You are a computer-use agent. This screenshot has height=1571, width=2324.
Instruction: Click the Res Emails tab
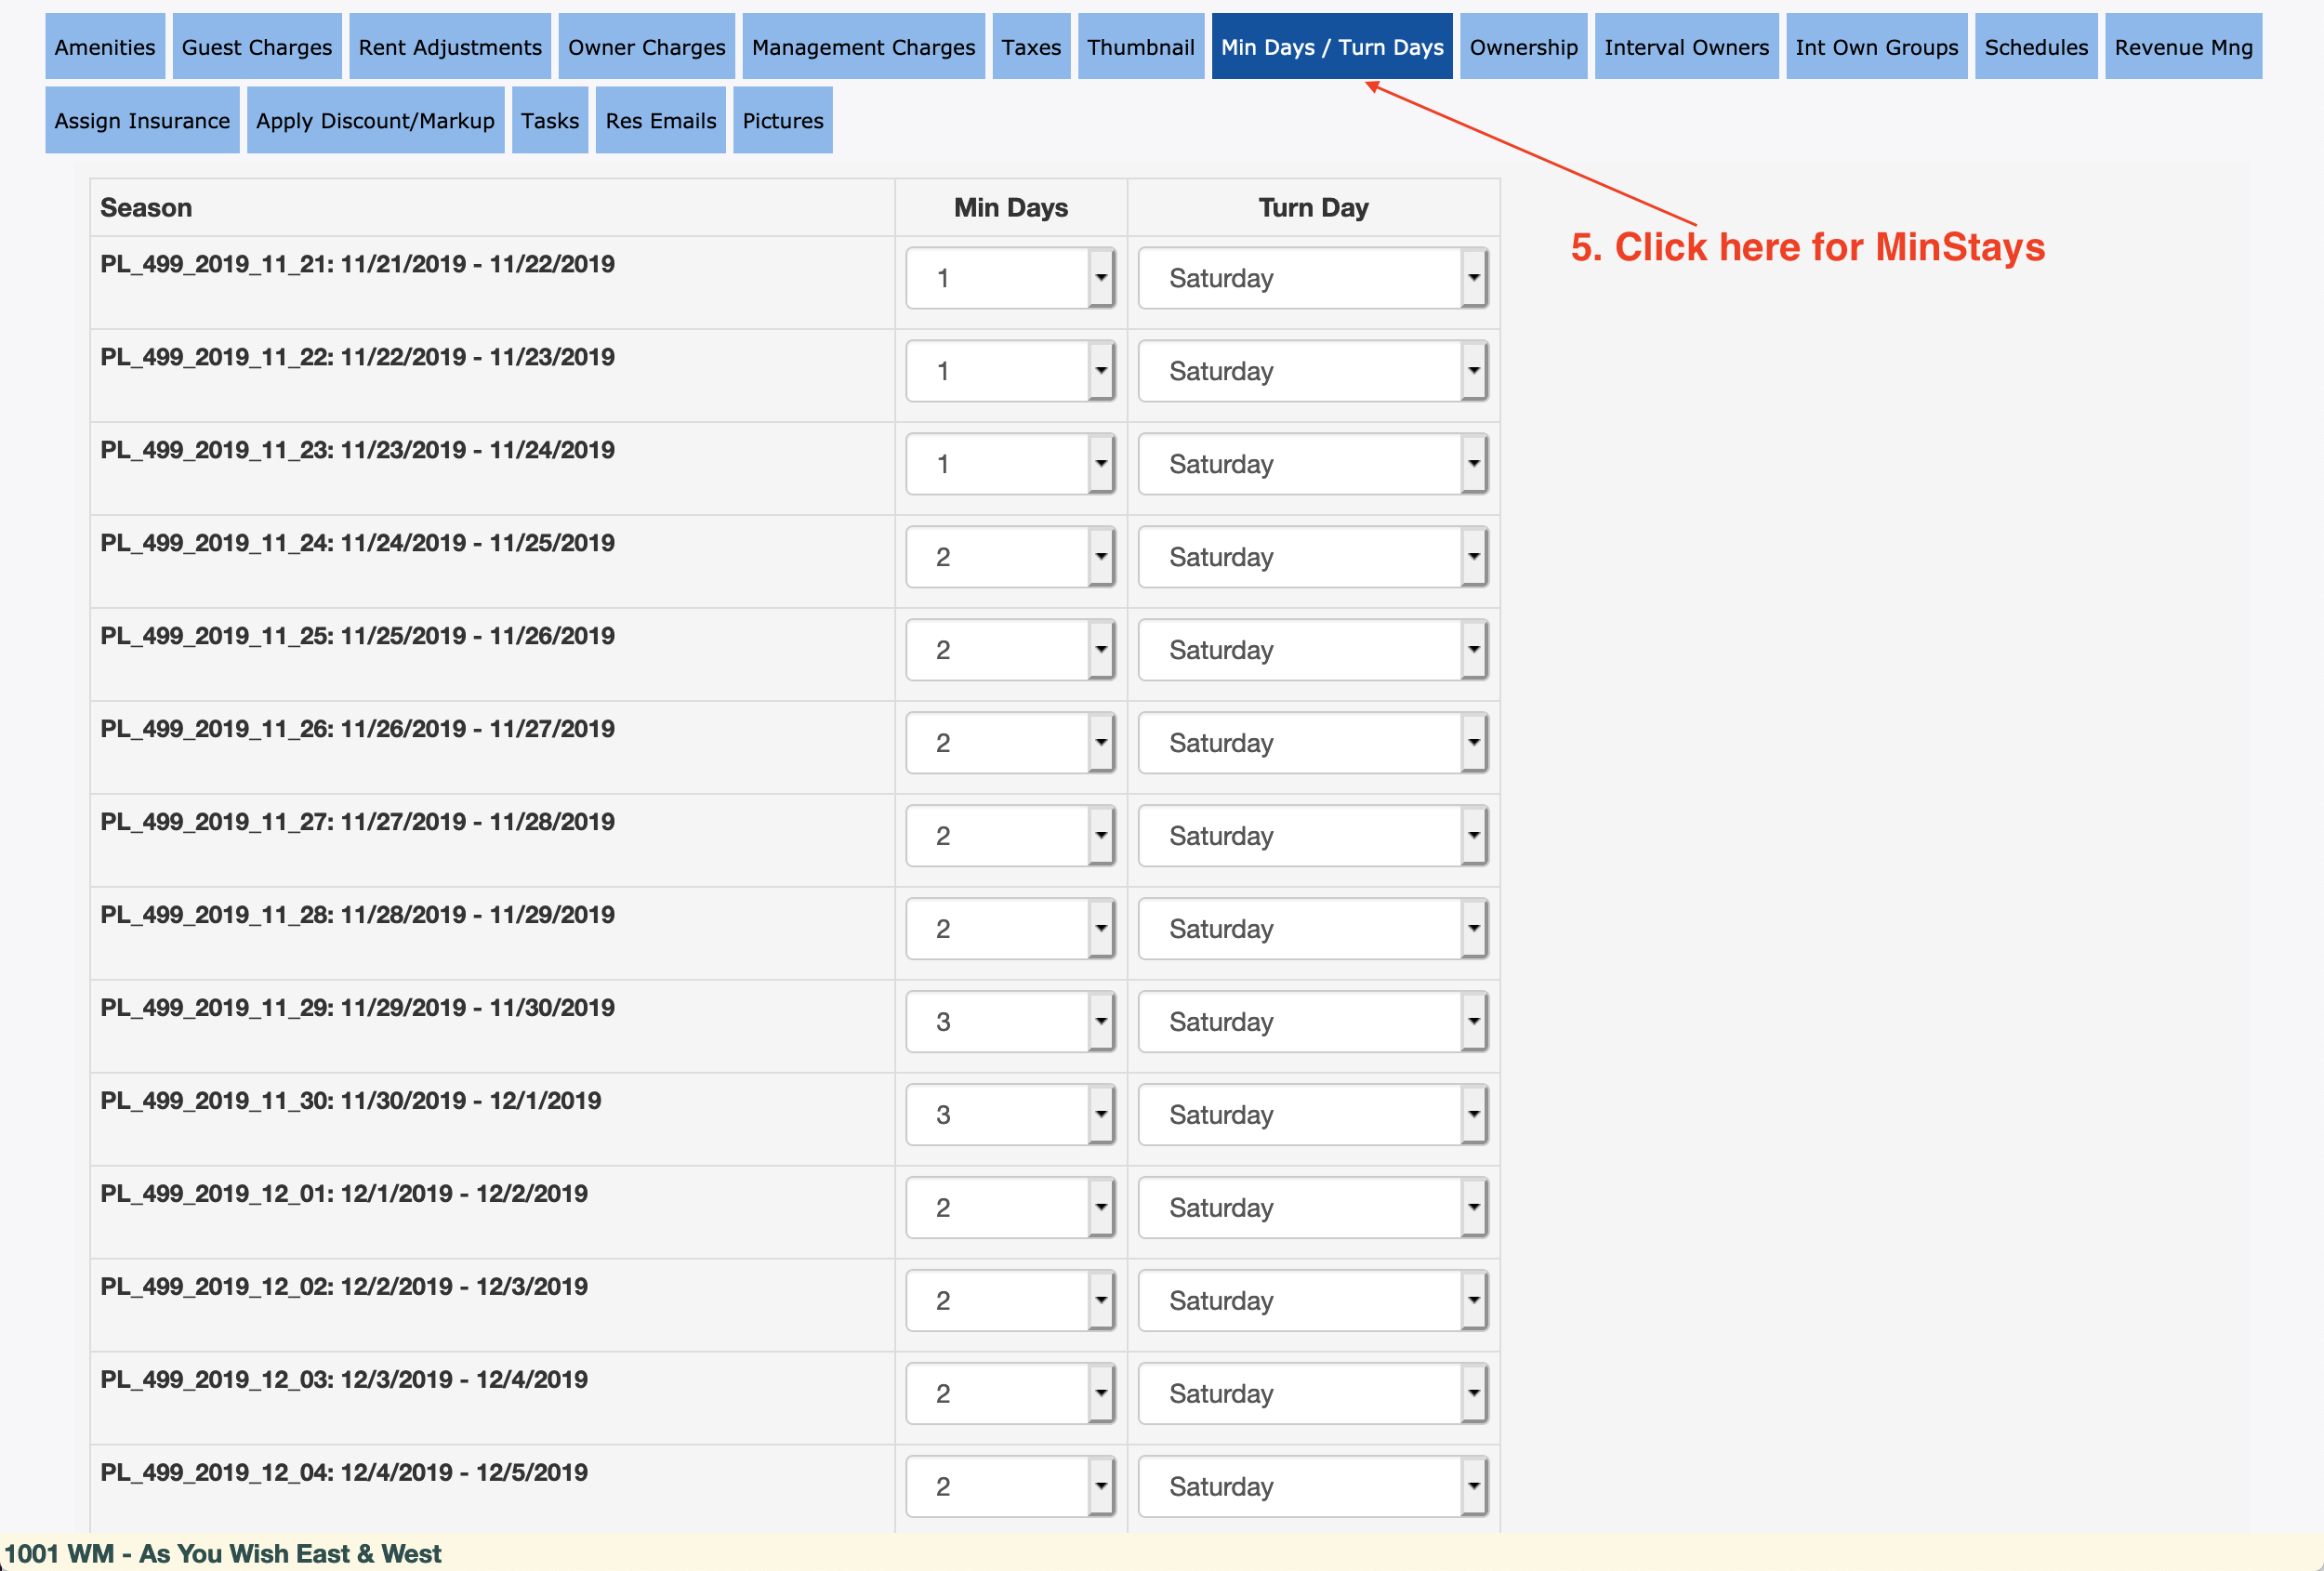[660, 121]
